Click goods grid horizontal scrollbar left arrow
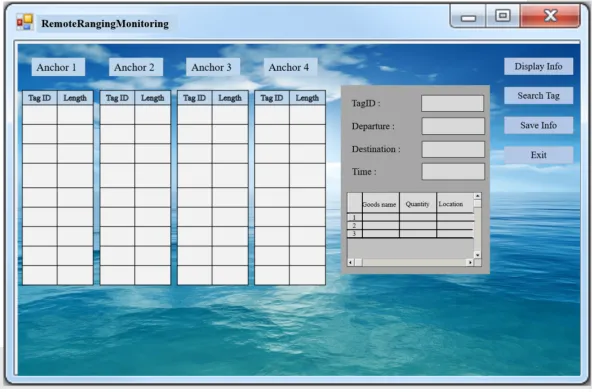This screenshot has width=592, height=392. (x=351, y=262)
